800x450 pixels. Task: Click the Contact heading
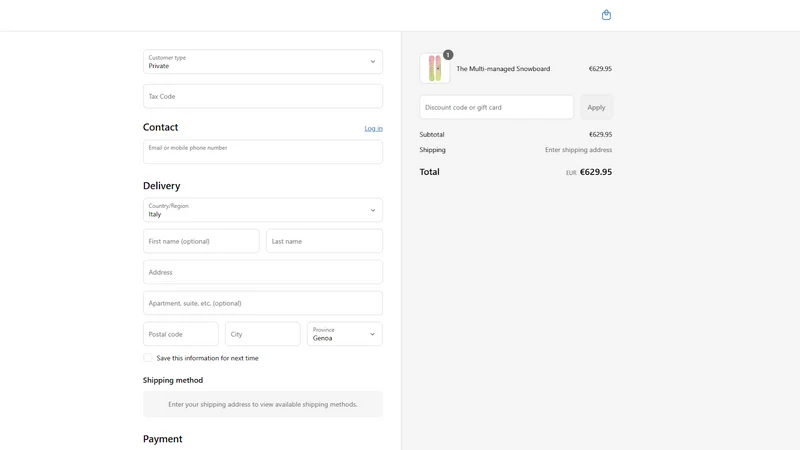(160, 127)
